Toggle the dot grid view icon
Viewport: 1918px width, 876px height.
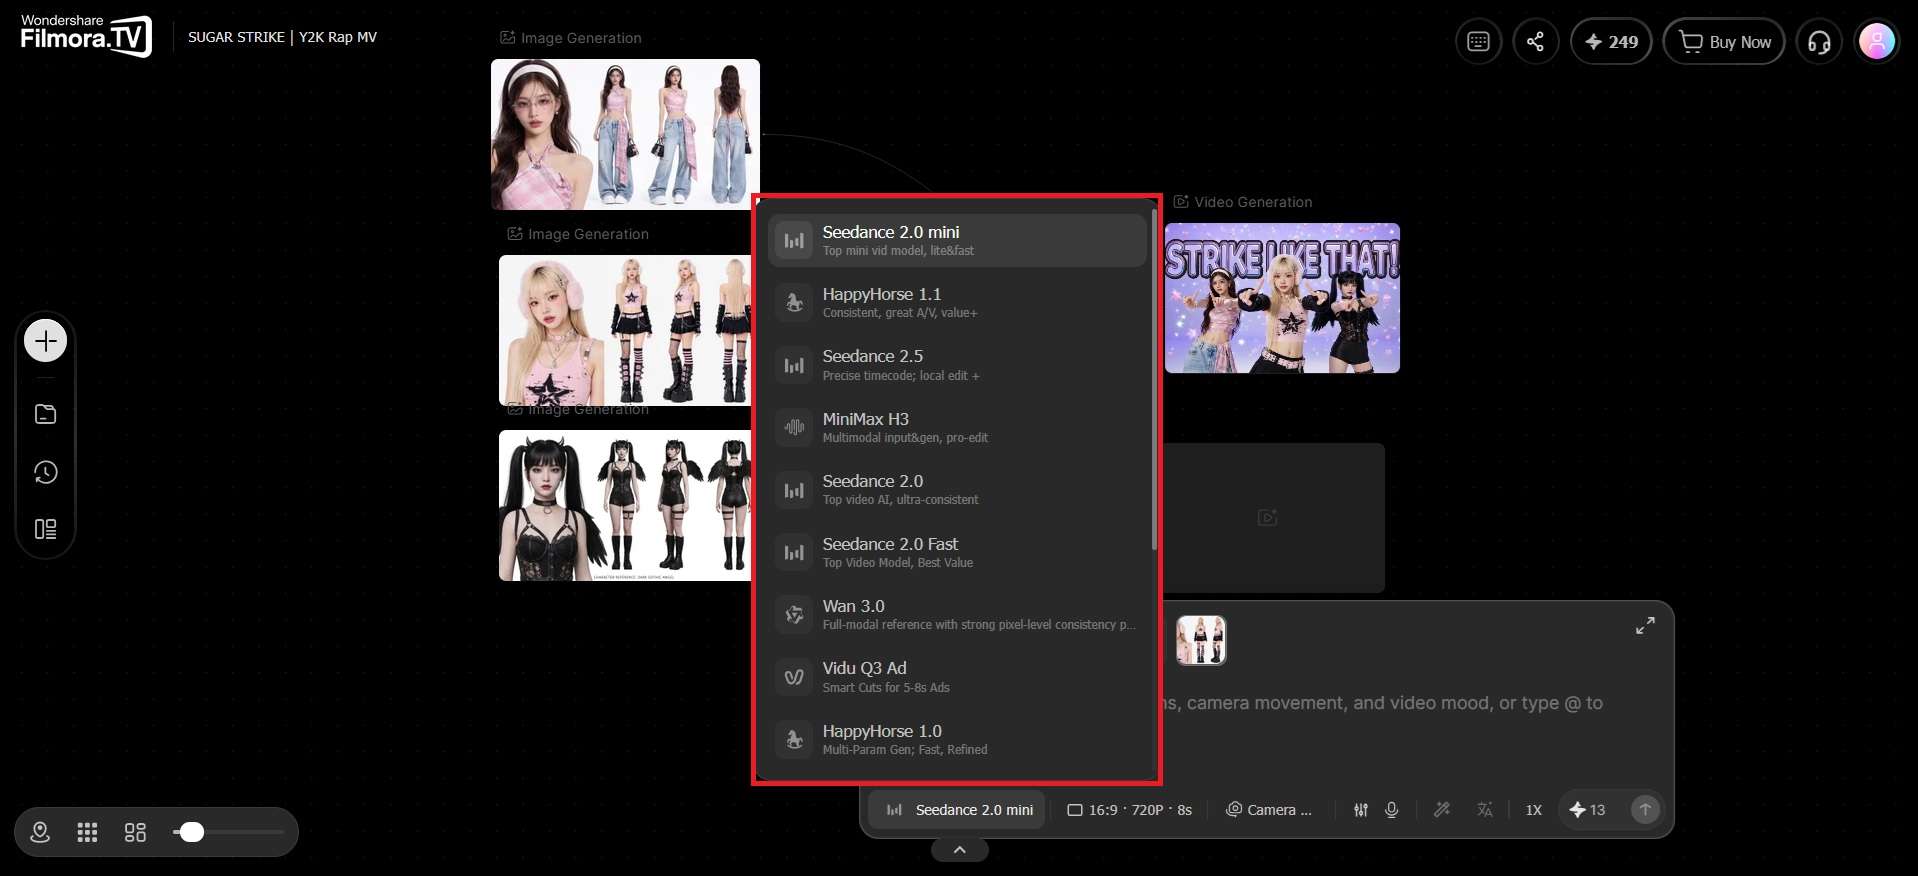(x=87, y=832)
